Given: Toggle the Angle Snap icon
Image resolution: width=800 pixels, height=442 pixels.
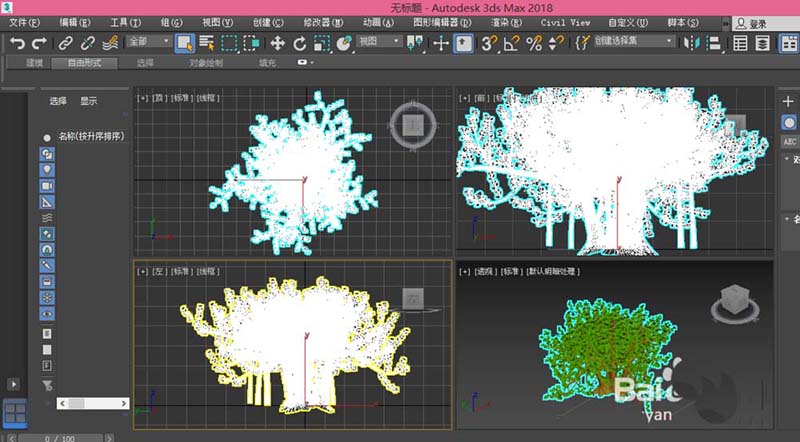Looking at the screenshot, I should click(x=511, y=43).
